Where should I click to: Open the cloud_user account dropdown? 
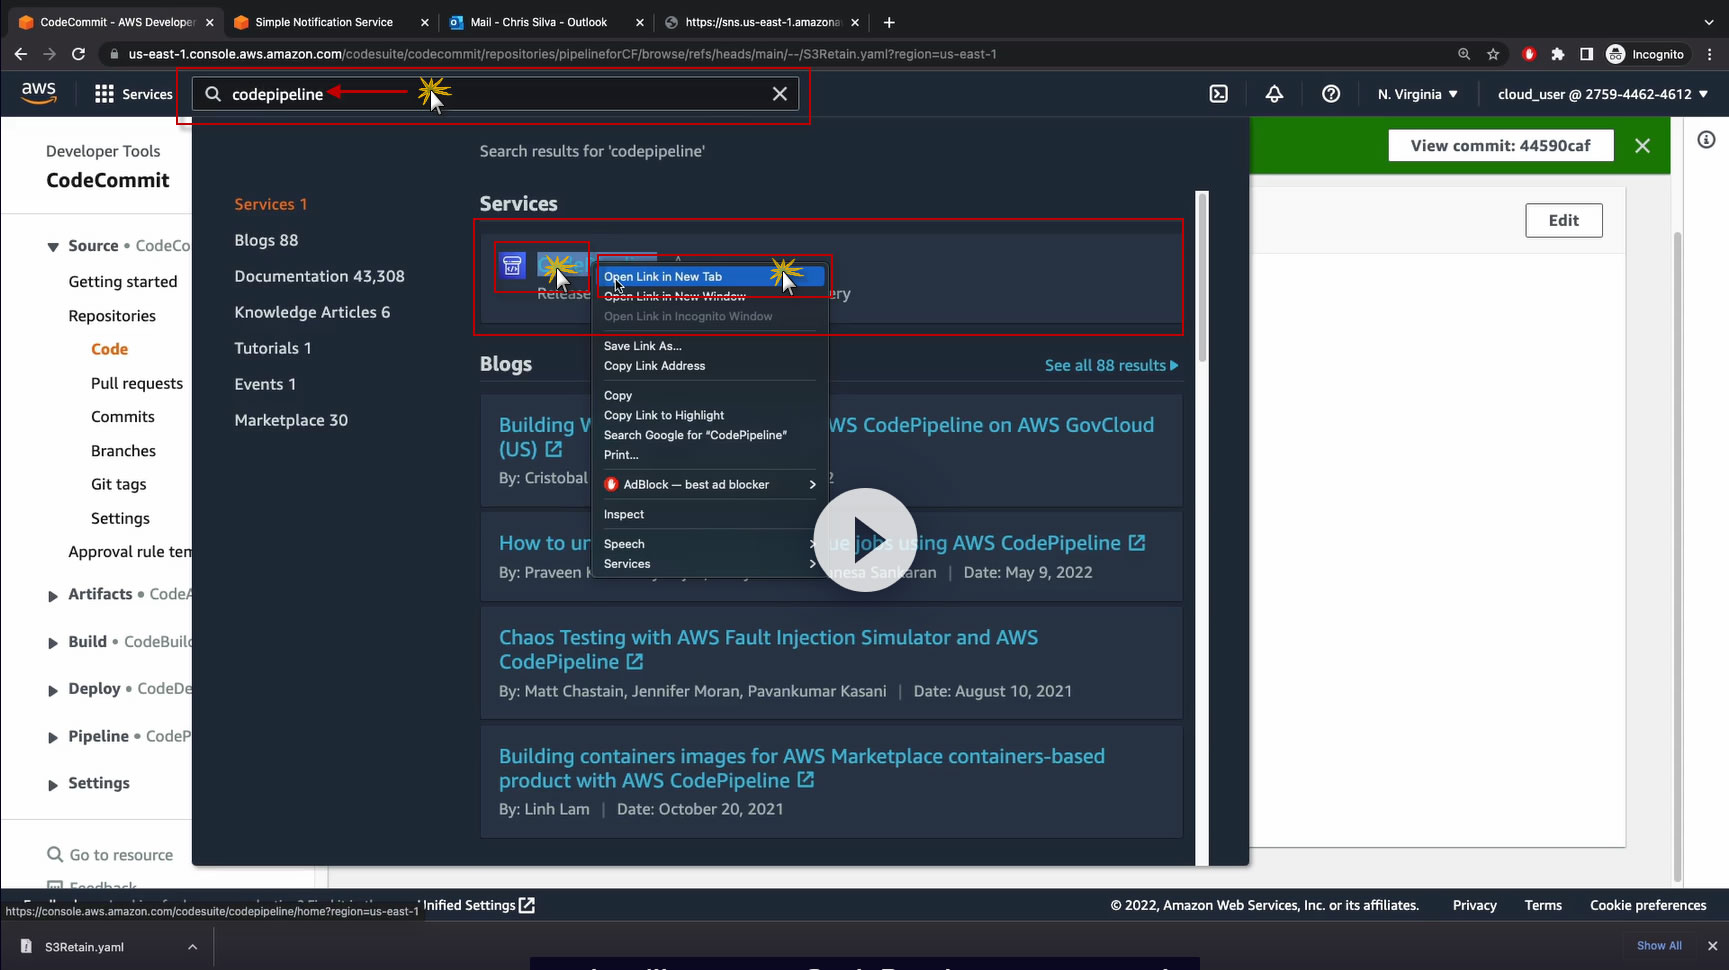pos(1603,94)
